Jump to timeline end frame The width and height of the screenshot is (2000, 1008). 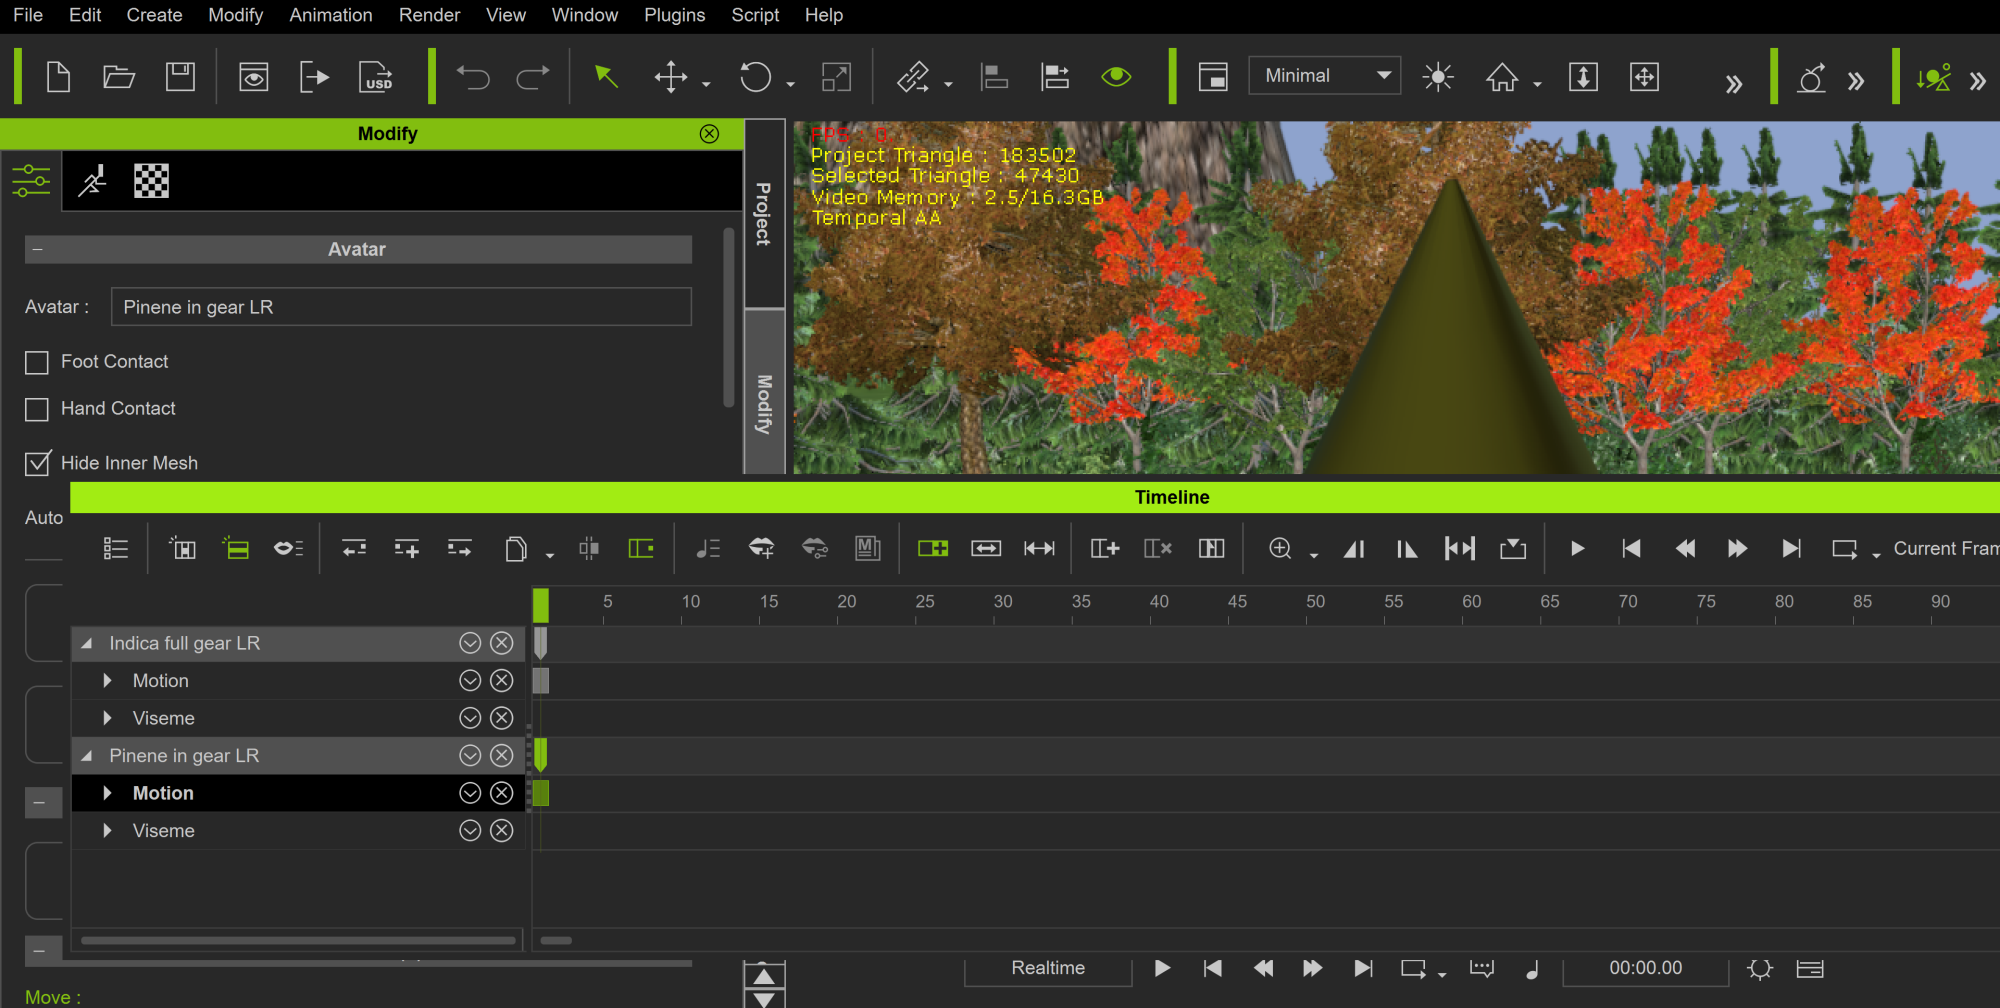1791,548
